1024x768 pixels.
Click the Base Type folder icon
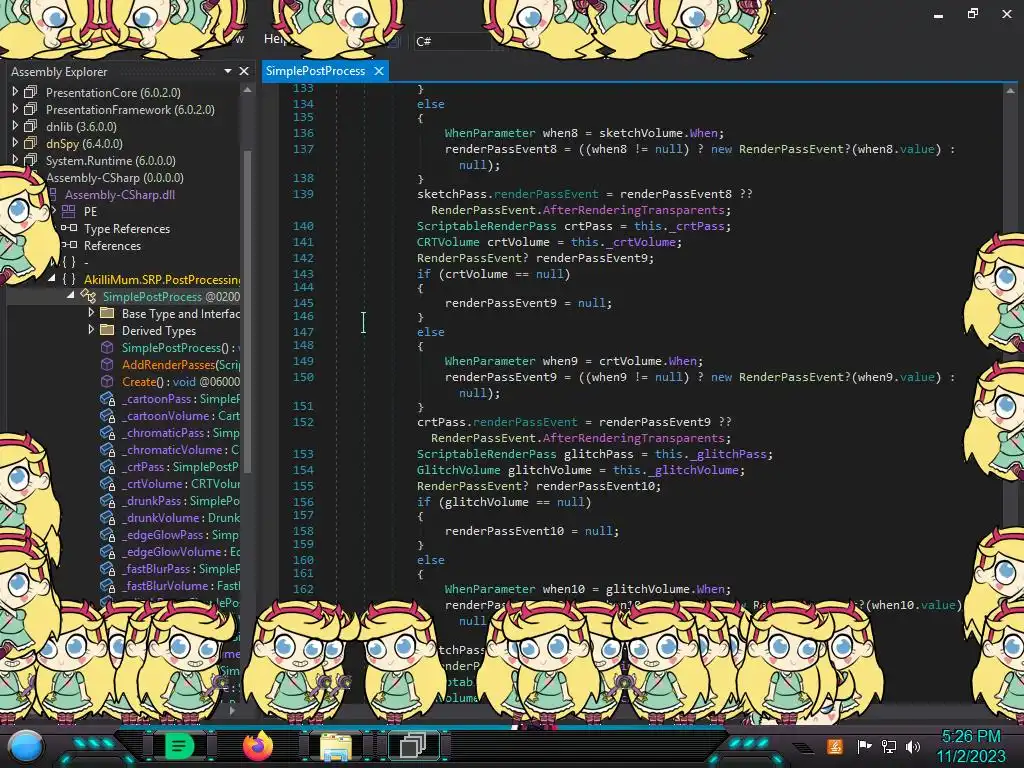coord(107,313)
